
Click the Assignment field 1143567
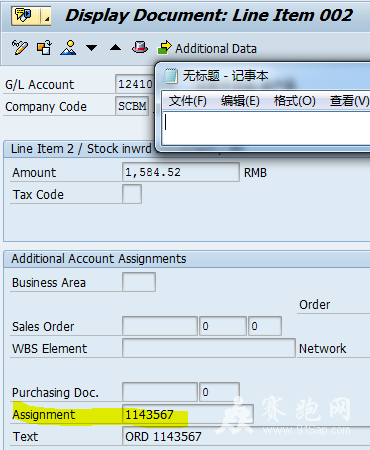(188, 414)
